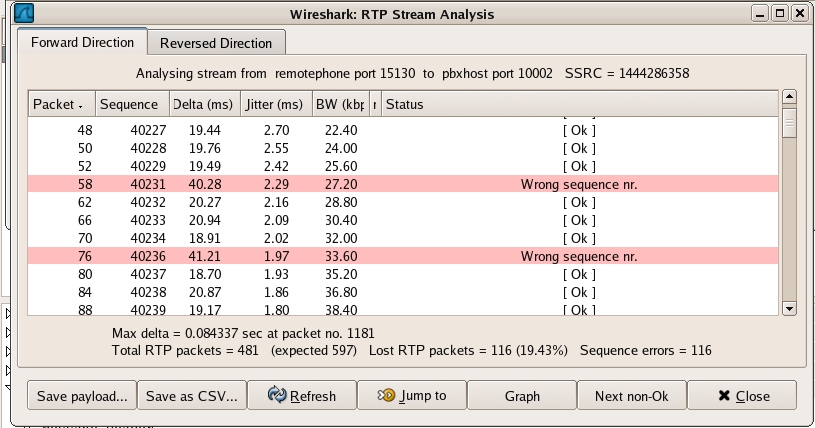Save payload of the RTP stream
This screenshot has height=428, width=815.
click(82, 395)
